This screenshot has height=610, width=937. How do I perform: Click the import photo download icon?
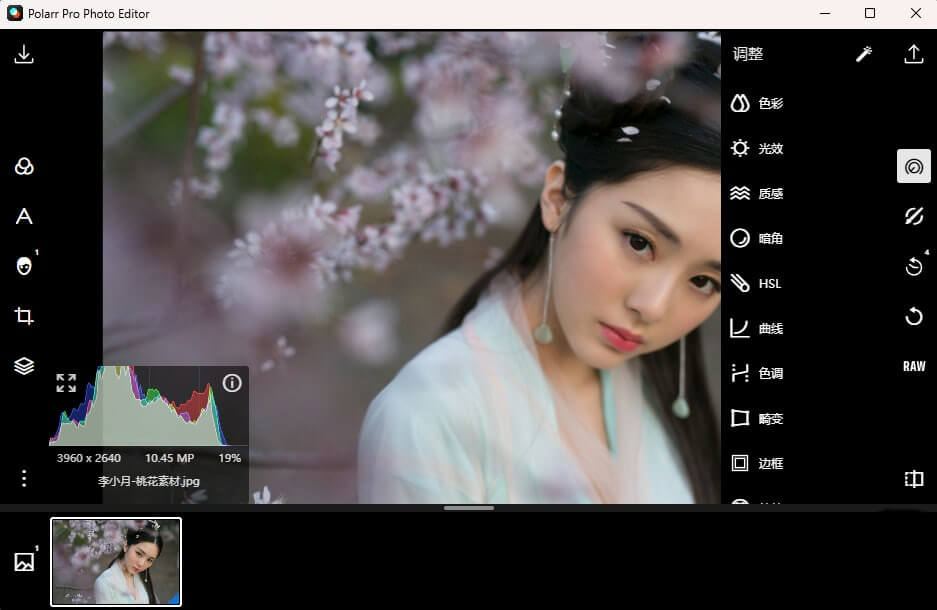click(x=24, y=54)
